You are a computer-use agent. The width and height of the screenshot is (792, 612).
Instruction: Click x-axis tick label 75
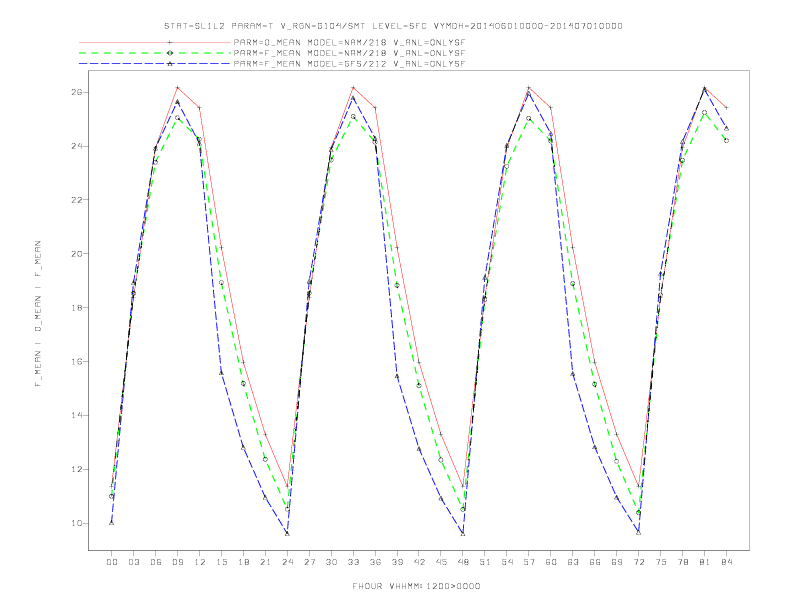tap(661, 562)
